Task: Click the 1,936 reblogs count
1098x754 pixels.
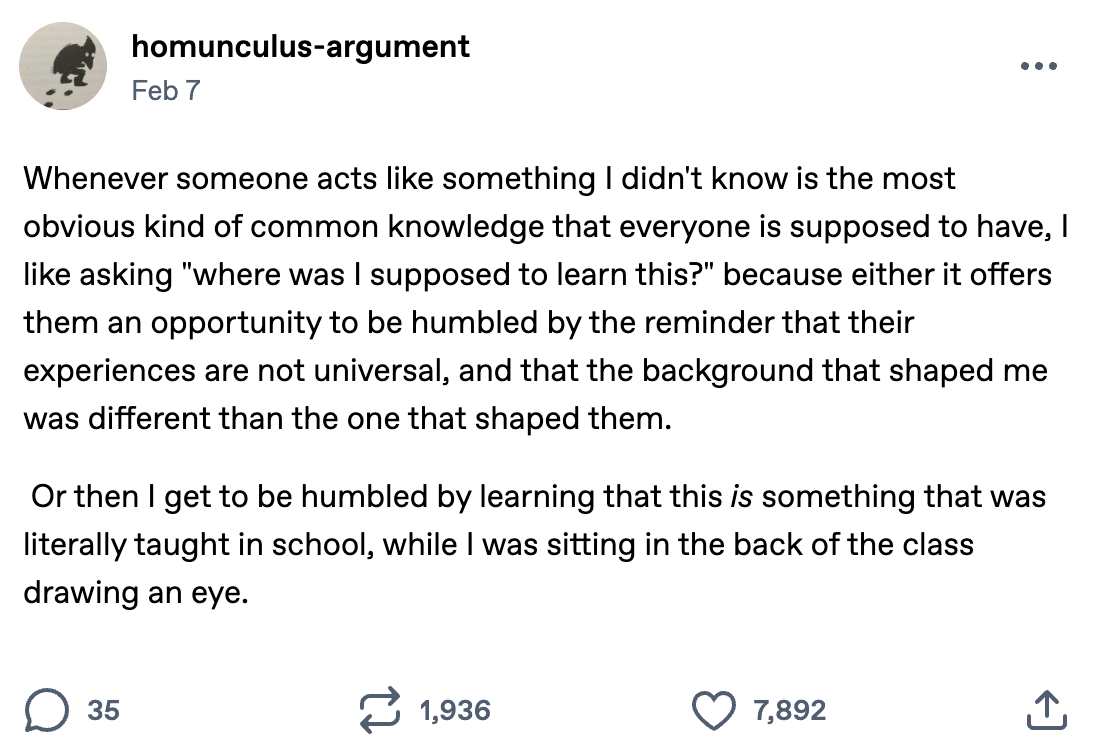Action: 455,710
